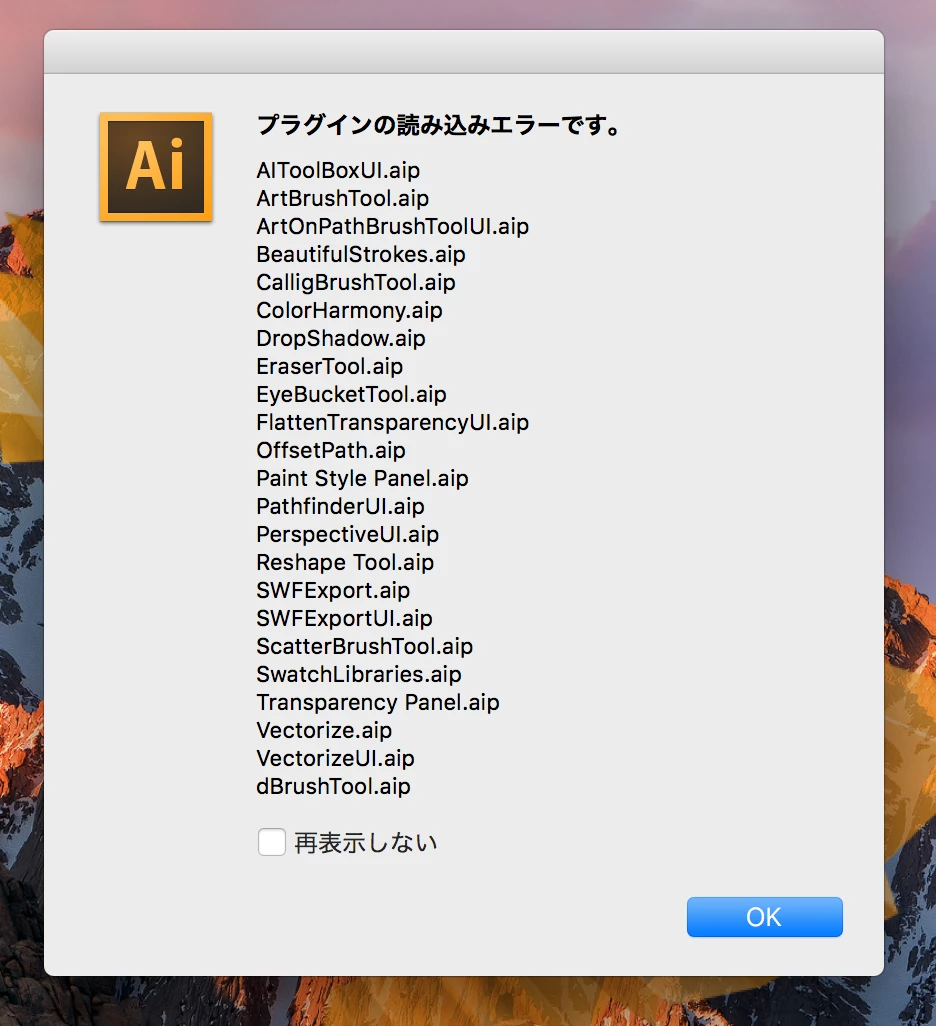Select the AIToolBoxUI.aip entry
The image size is (936, 1026).
tap(338, 171)
